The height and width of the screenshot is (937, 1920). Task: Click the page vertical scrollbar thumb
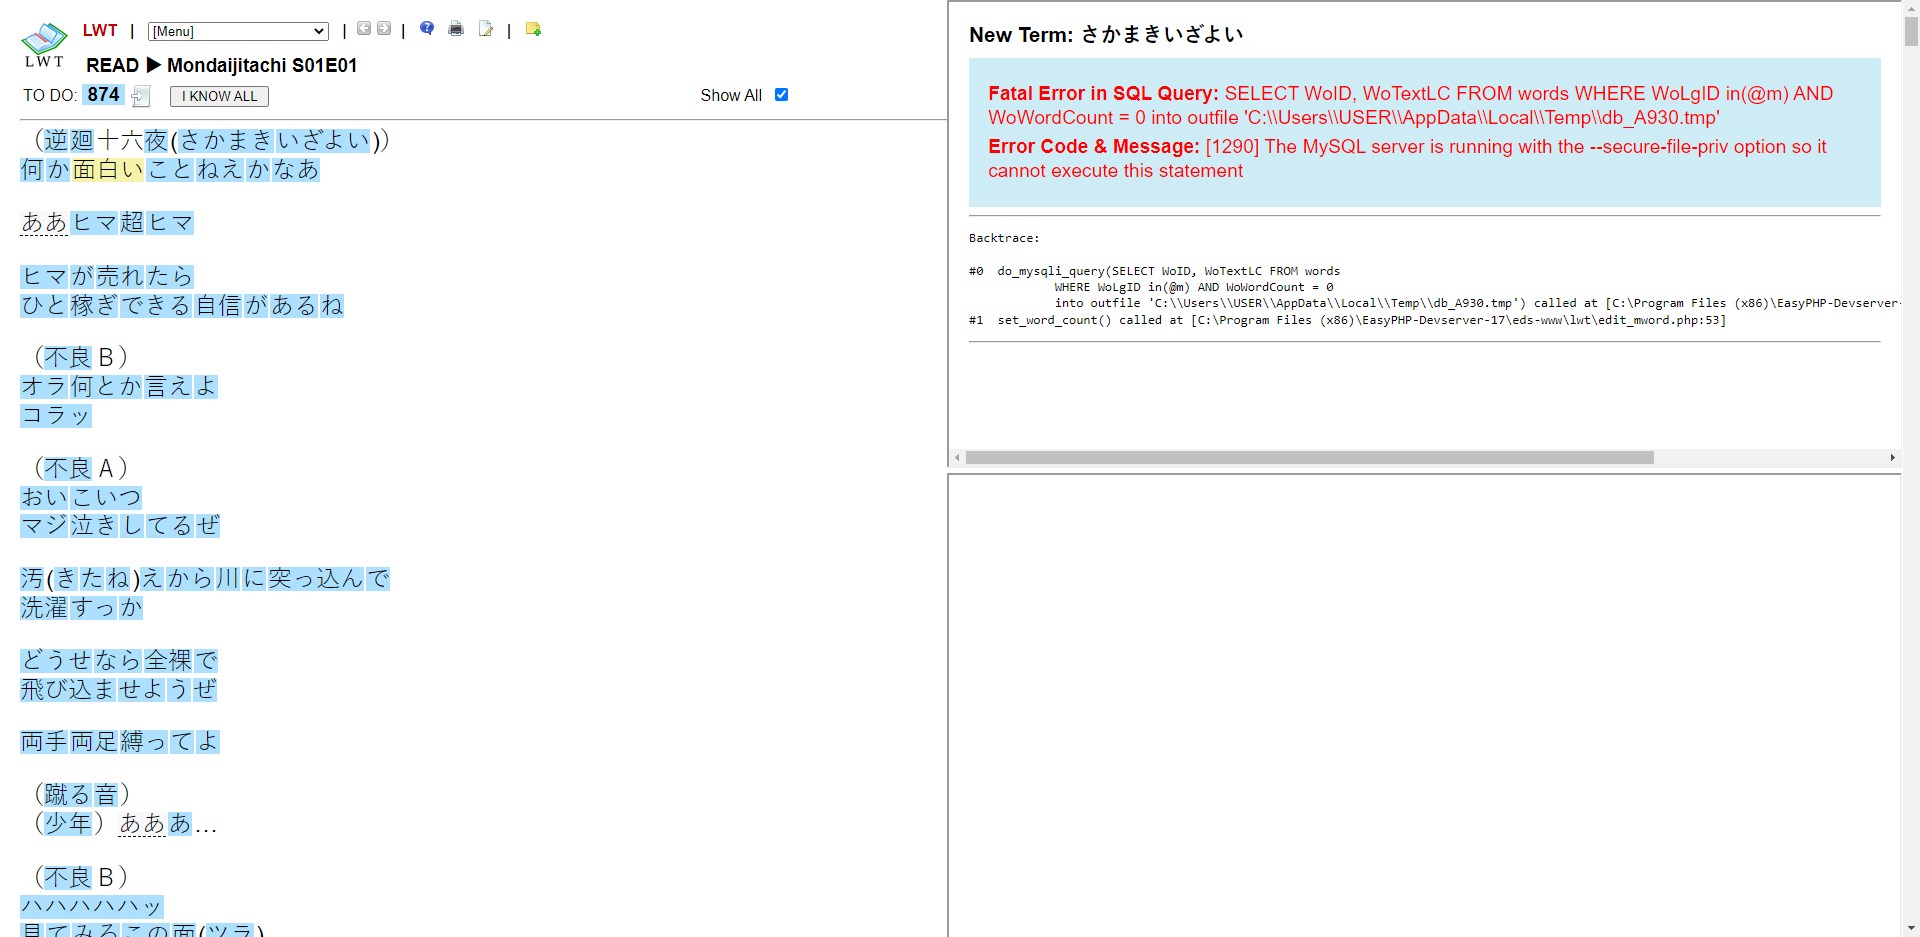1911,31
